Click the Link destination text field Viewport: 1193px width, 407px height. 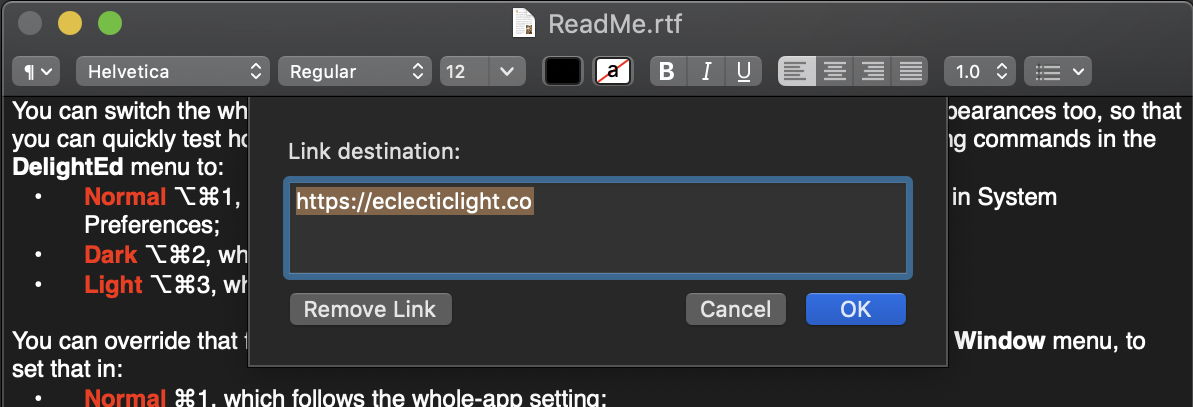pyautogui.click(x=597, y=227)
